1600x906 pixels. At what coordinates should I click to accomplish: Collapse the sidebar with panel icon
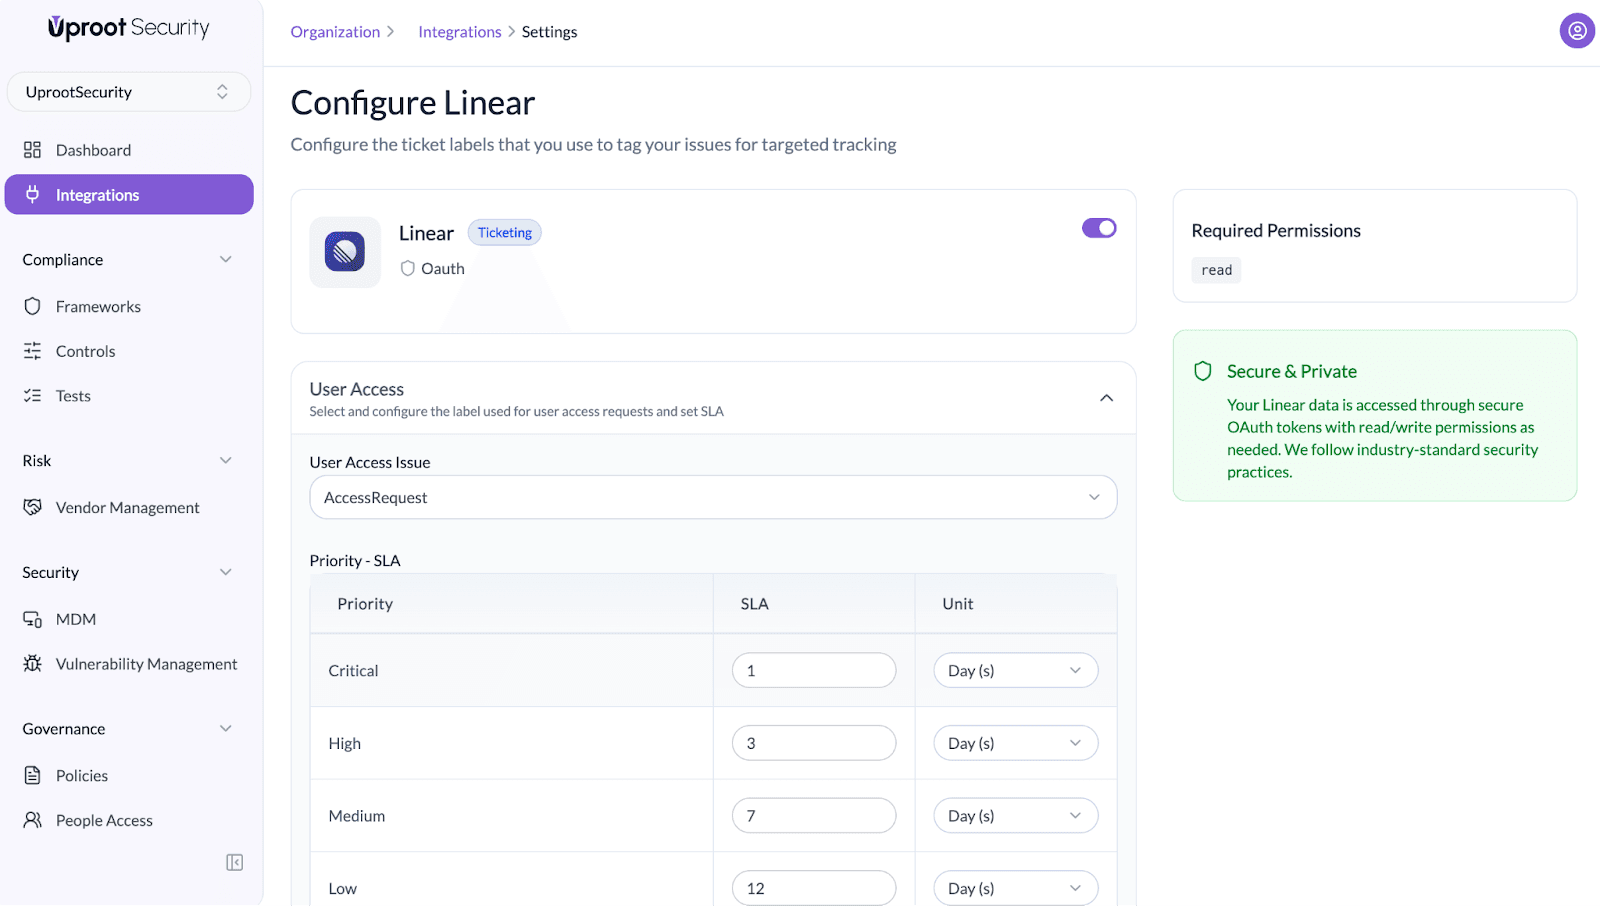pyautogui.click(x=234, y=862)
